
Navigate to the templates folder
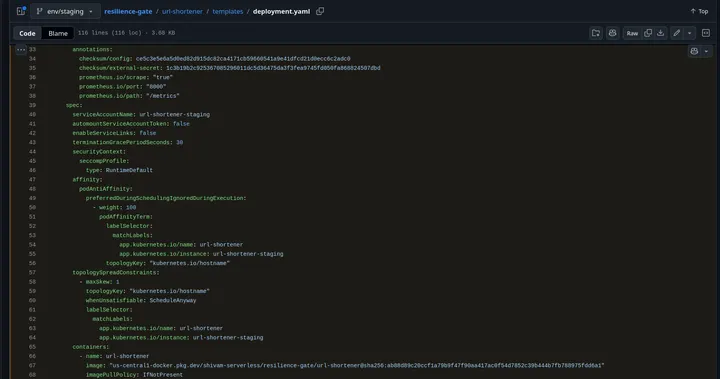pyautogui.click(x=228, y=11)
